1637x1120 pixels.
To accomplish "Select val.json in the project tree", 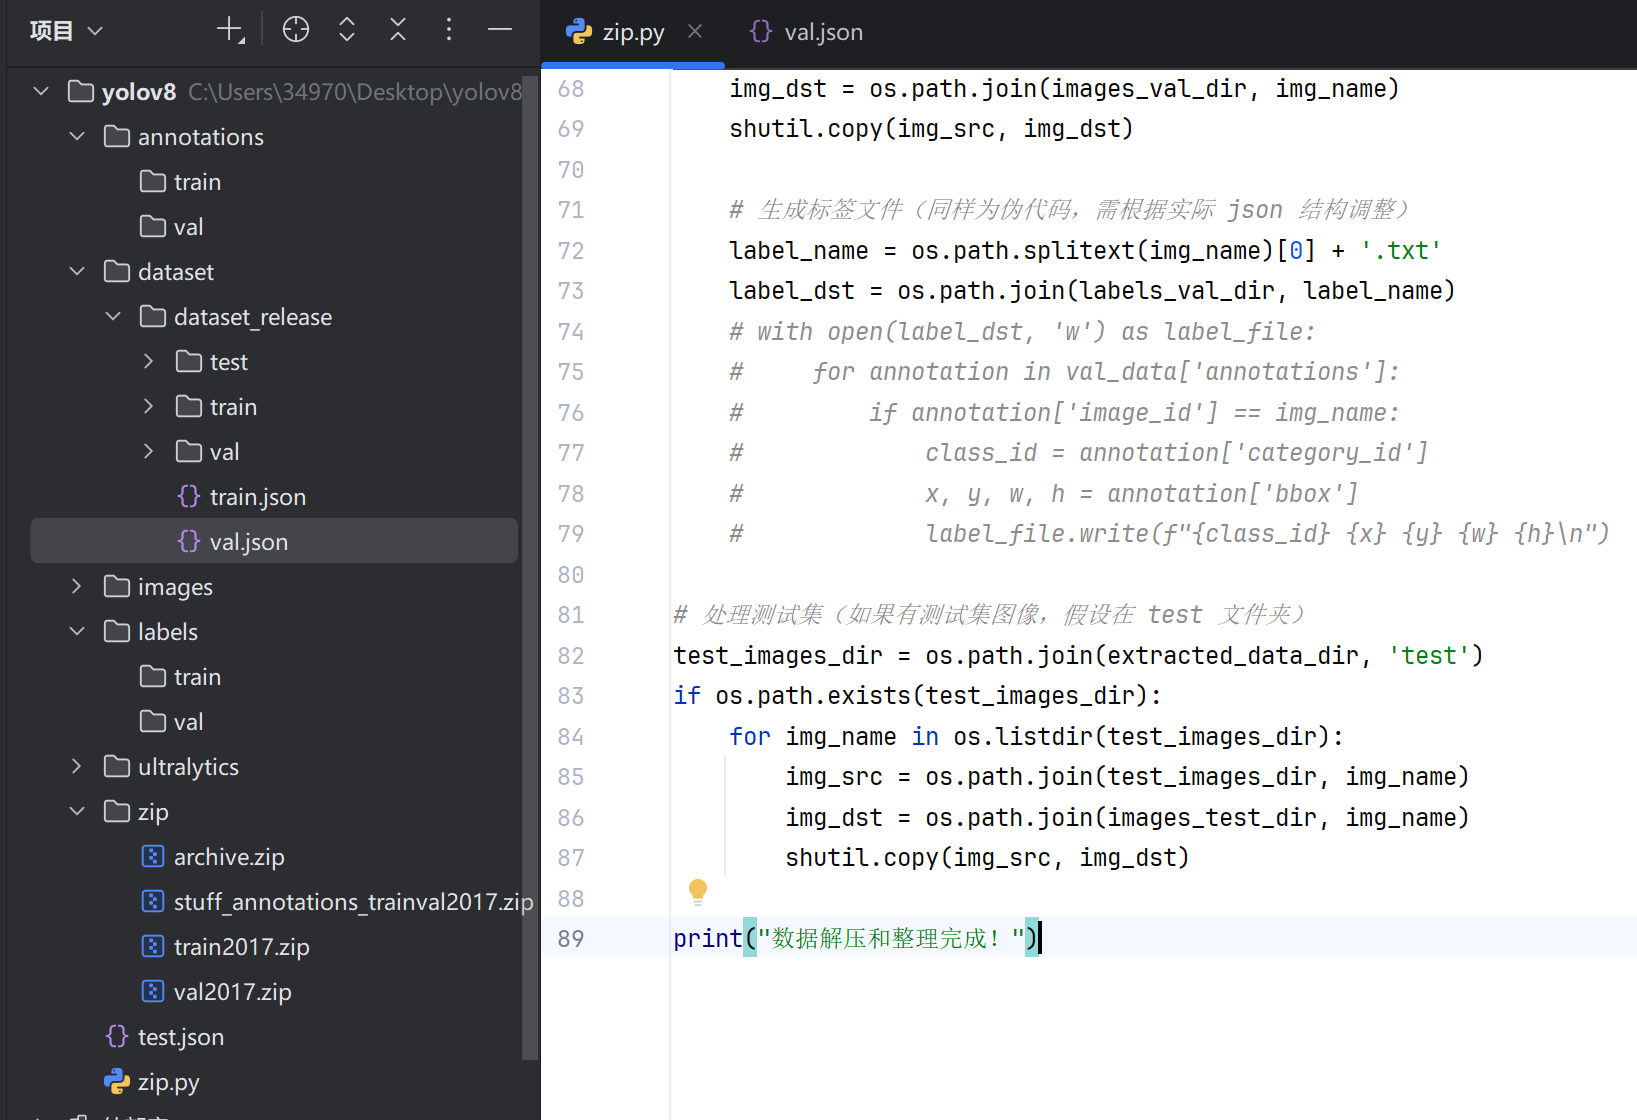I will pyautogui.click(x=274, y=542).
